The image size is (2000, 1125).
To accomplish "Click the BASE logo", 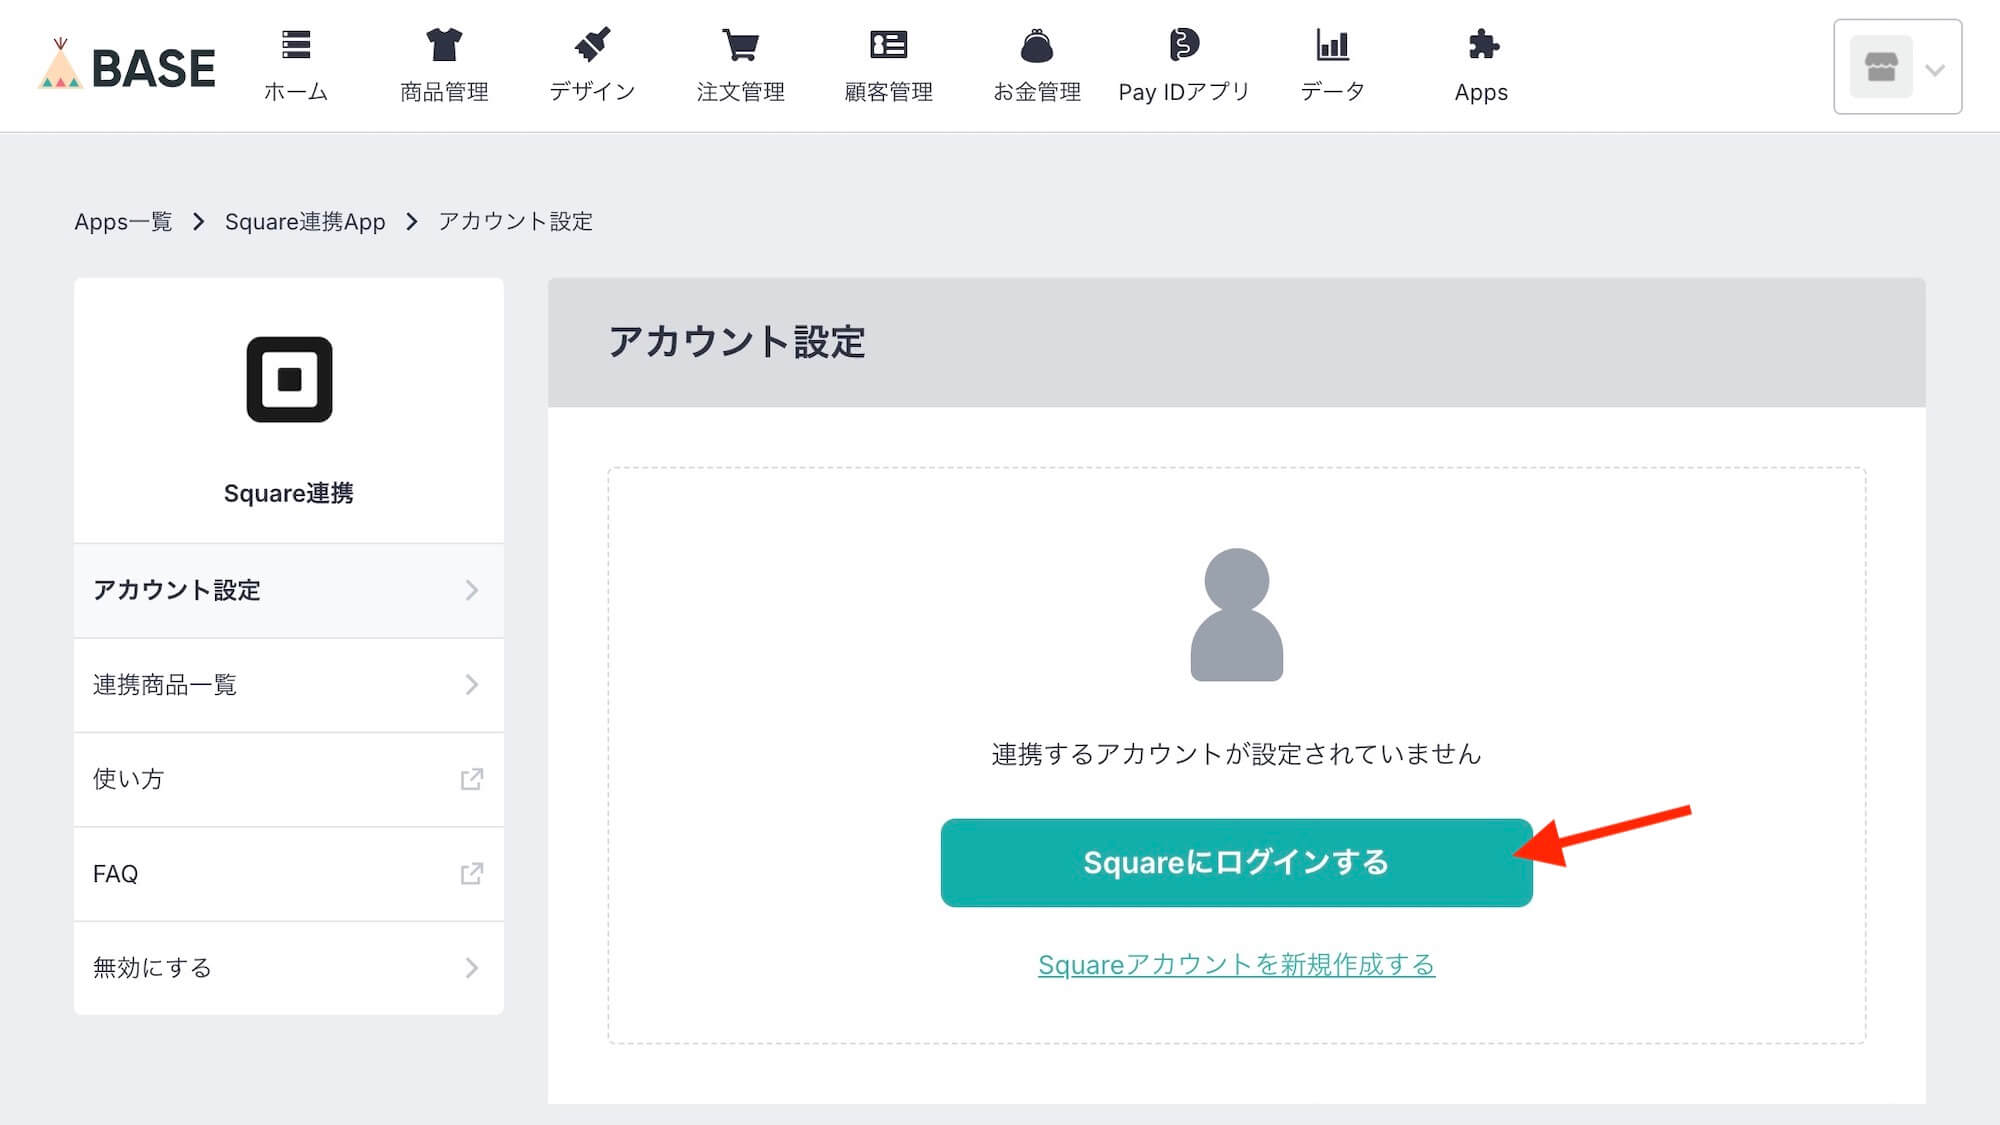I will click(127, 66).
